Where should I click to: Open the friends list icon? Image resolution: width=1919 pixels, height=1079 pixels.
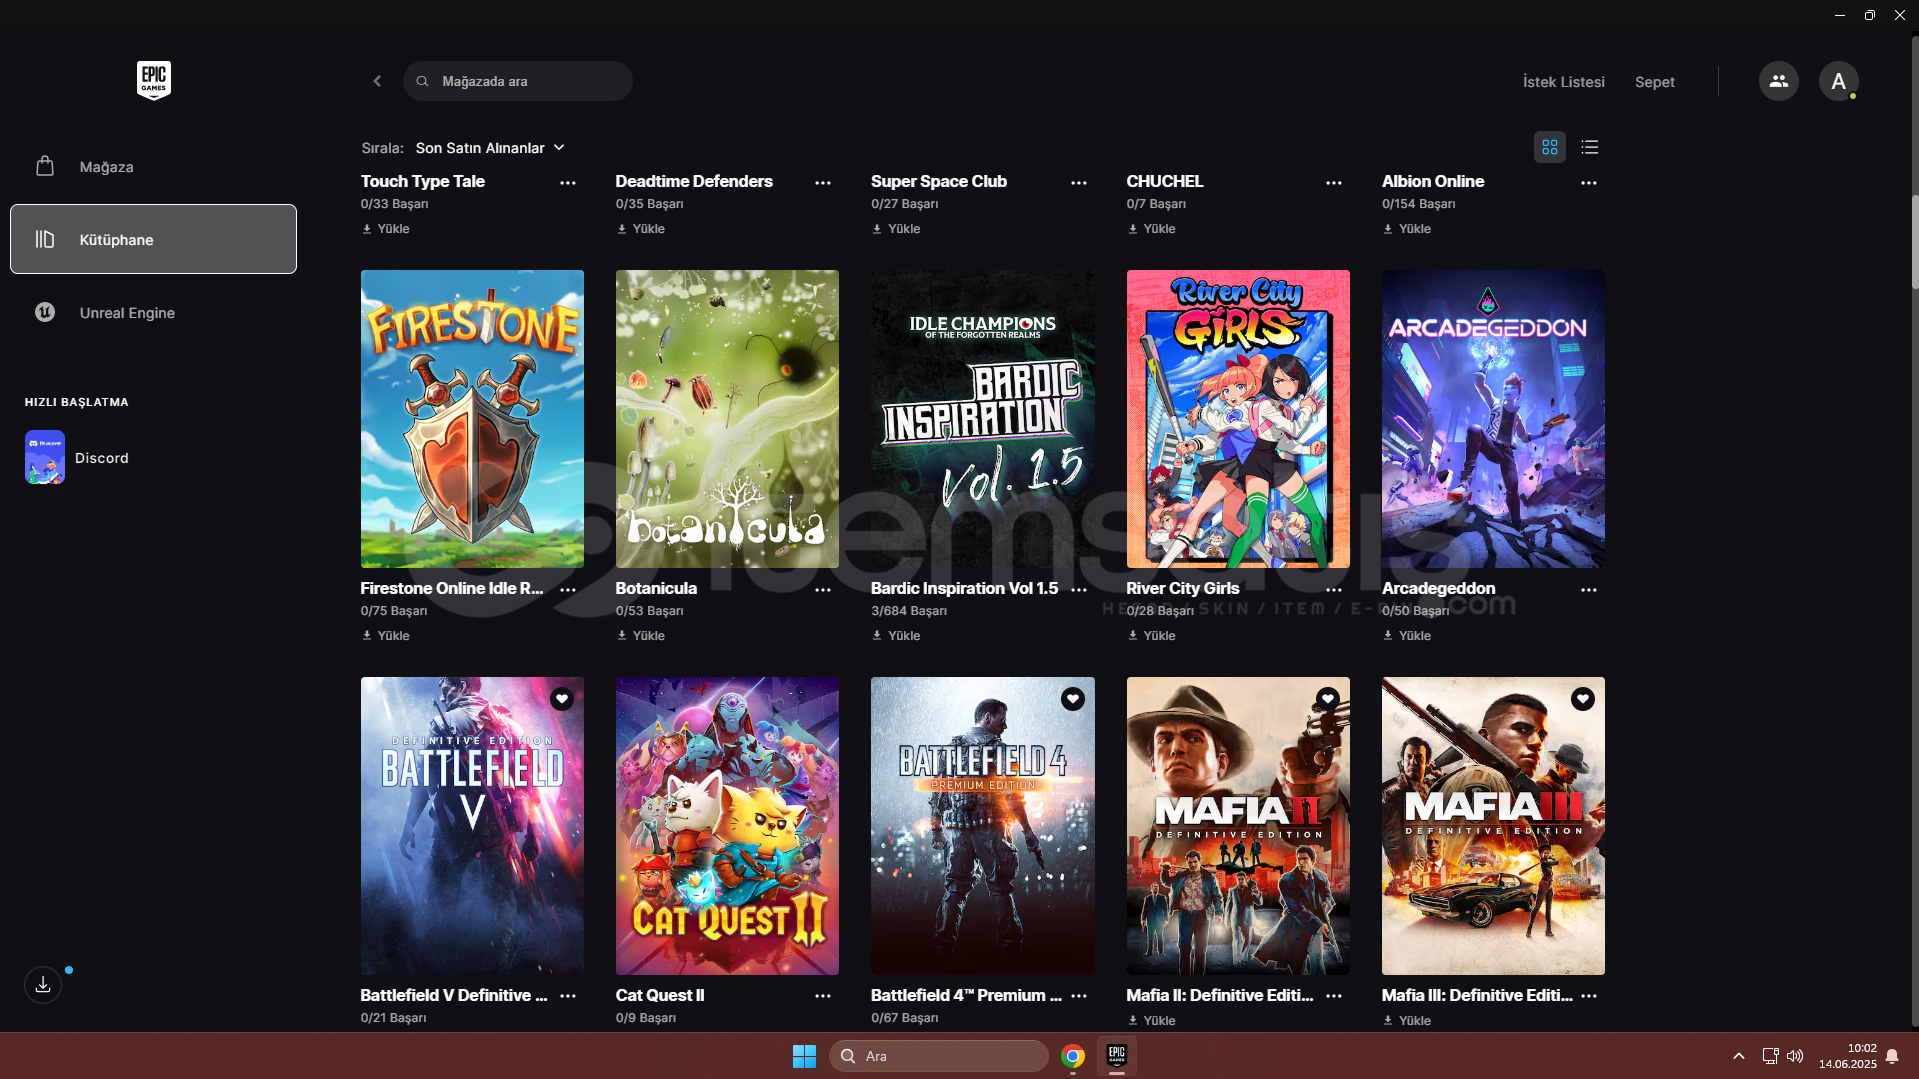click(1778, 81)
